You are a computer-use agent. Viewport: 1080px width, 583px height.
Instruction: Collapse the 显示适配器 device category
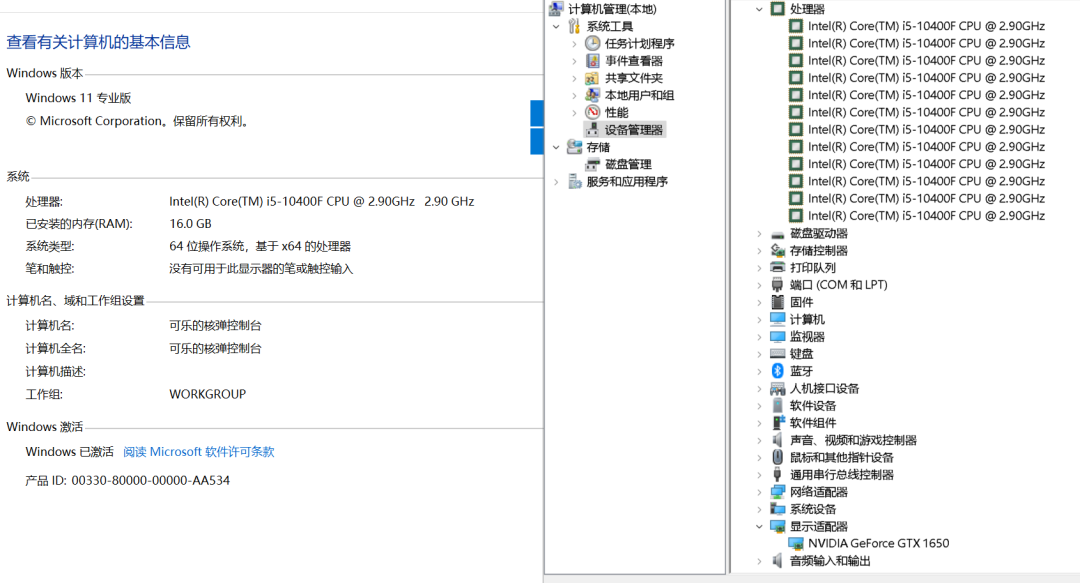click(x=760, y=526)
